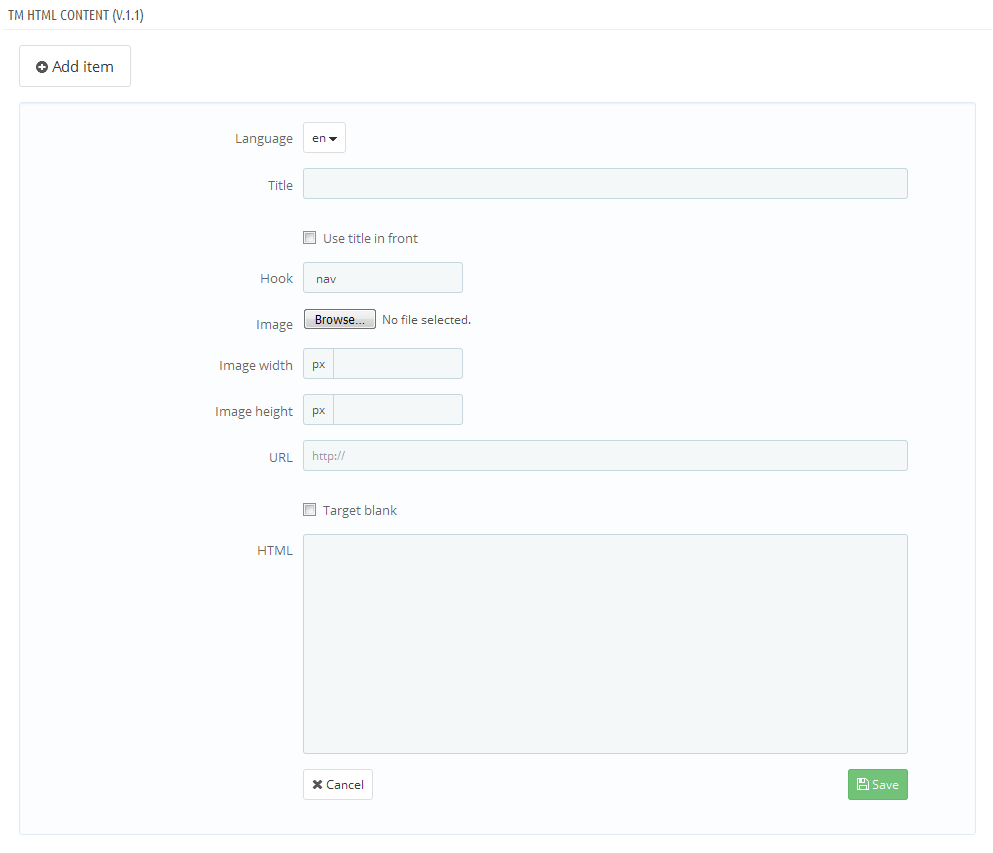Tick the Target blank checkbox
This screenshot has height=853, width=993.
[x=310, y=510]
